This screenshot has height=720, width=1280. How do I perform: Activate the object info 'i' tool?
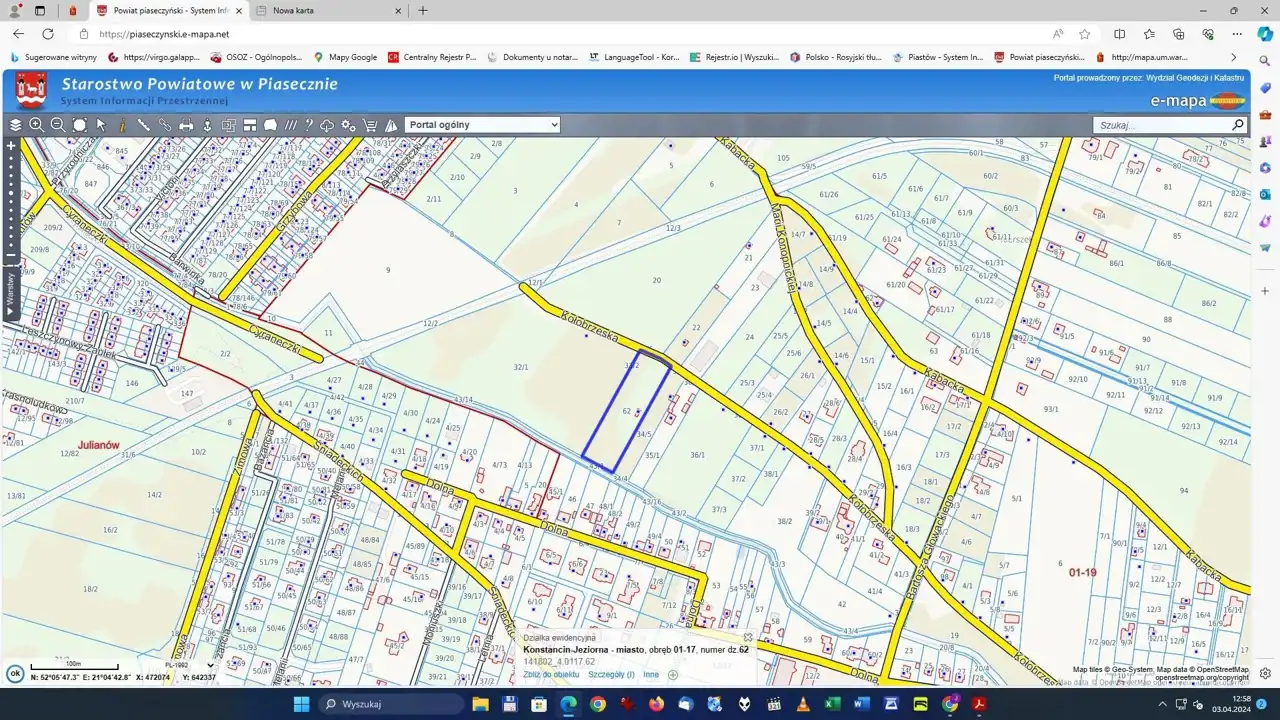122,125
